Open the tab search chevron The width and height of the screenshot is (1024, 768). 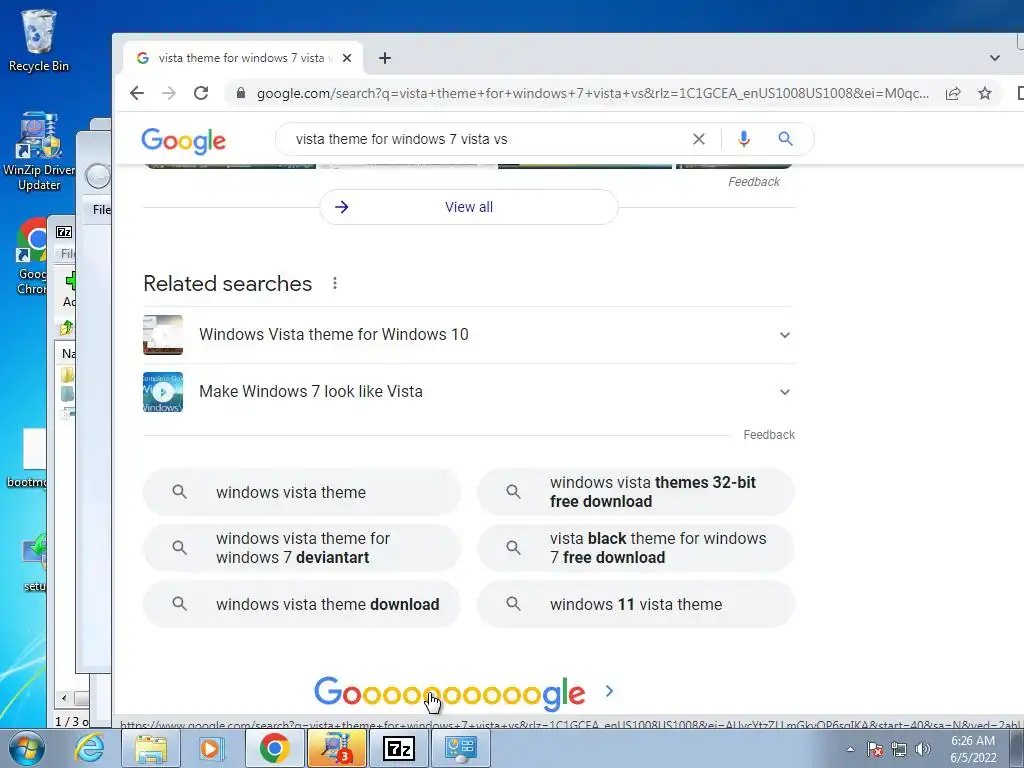pyautogui.click(x=994, y=58)
